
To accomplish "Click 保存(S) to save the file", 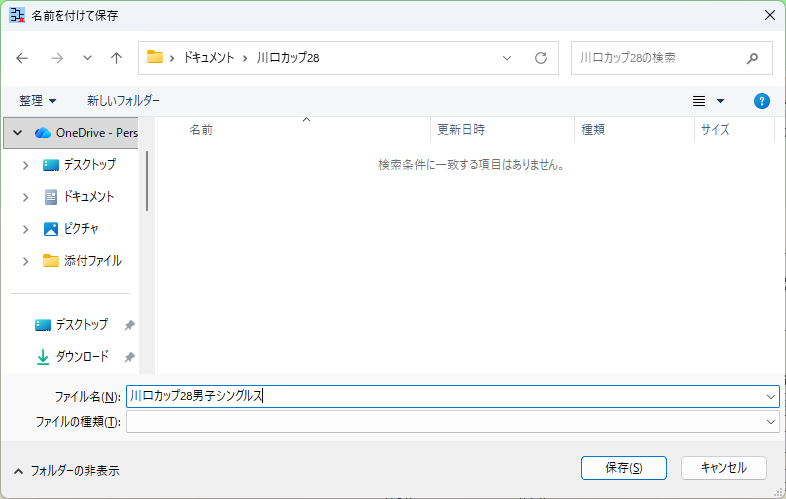I will 624,468.
